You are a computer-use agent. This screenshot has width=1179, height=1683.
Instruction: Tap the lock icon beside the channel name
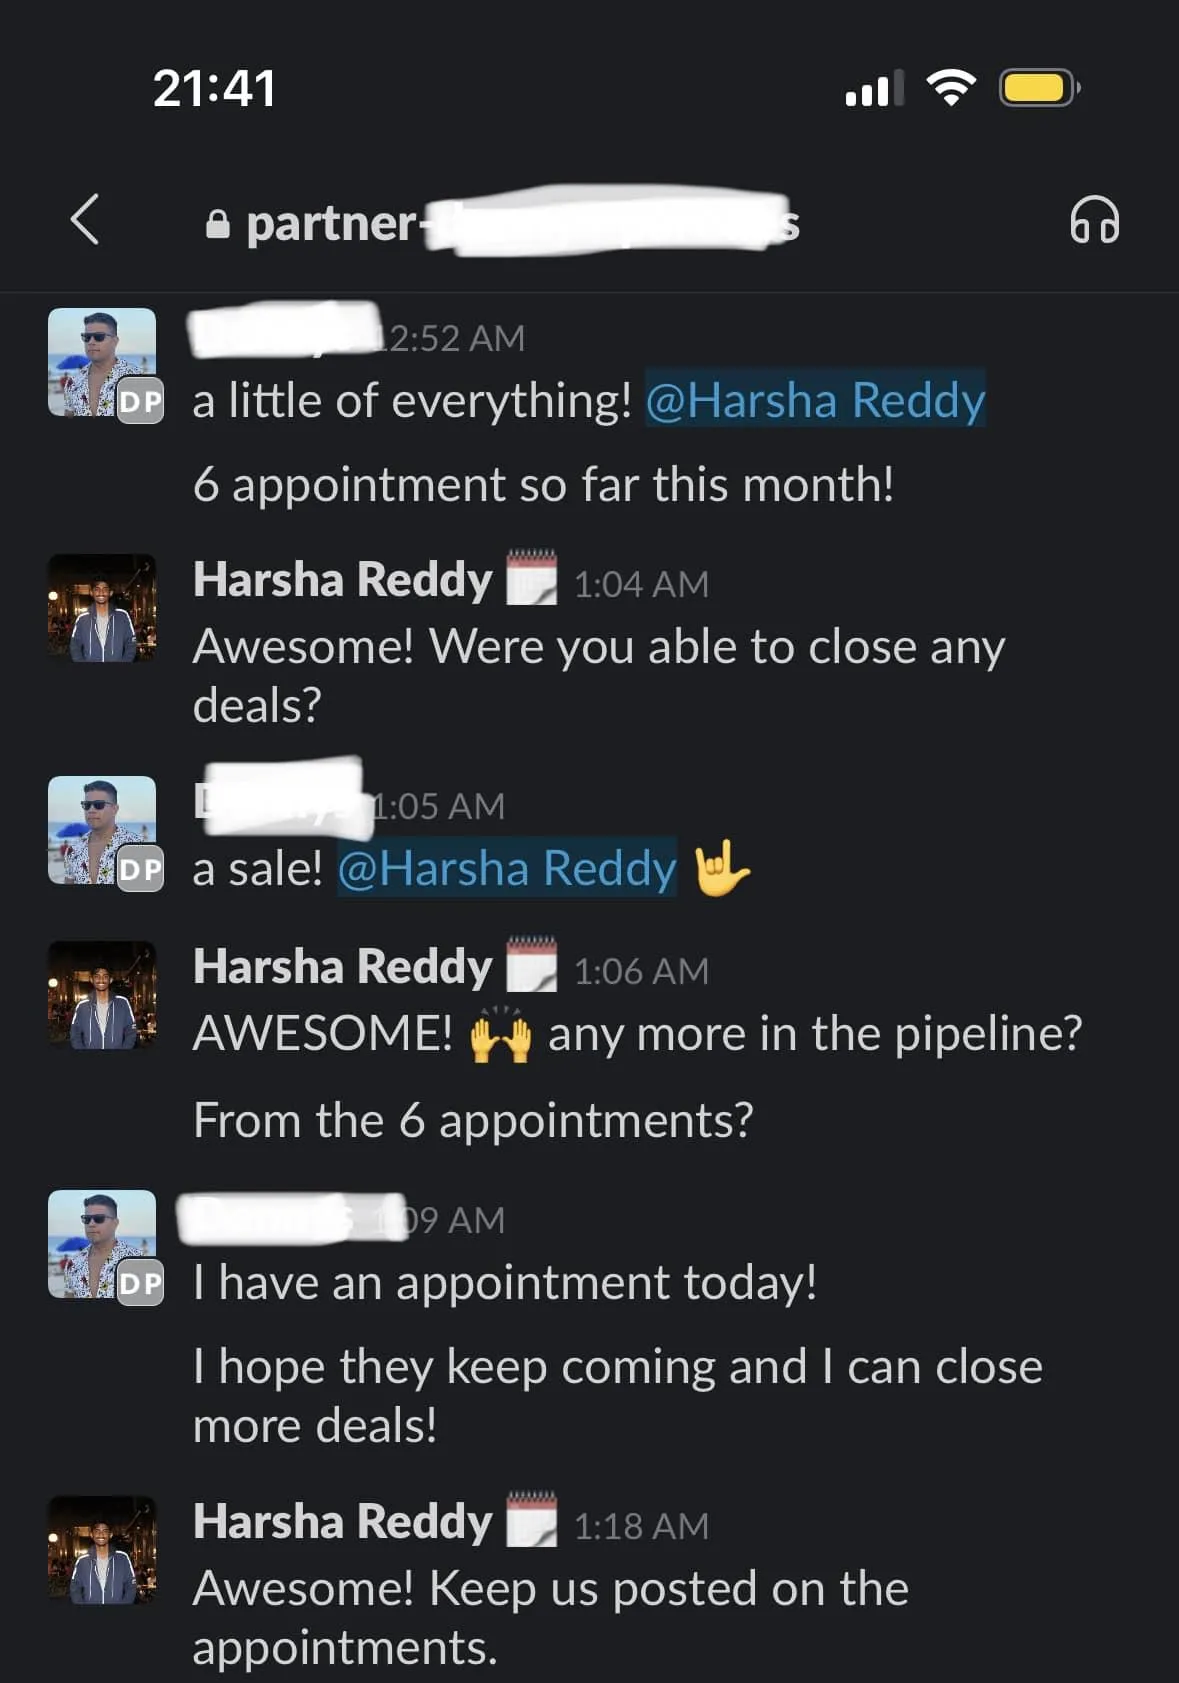pos(217,225)
